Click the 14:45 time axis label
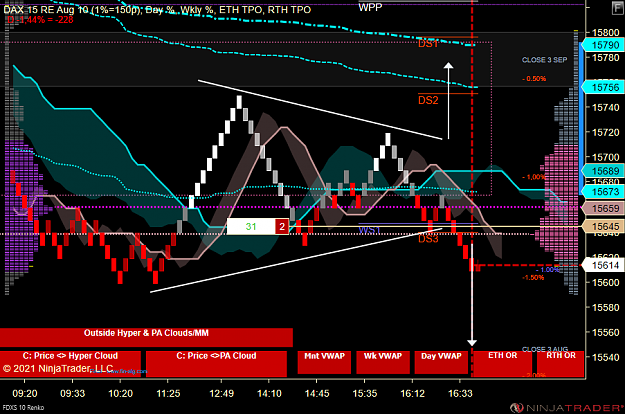Viewport: 625px width, 414px height. pos(317,394)
